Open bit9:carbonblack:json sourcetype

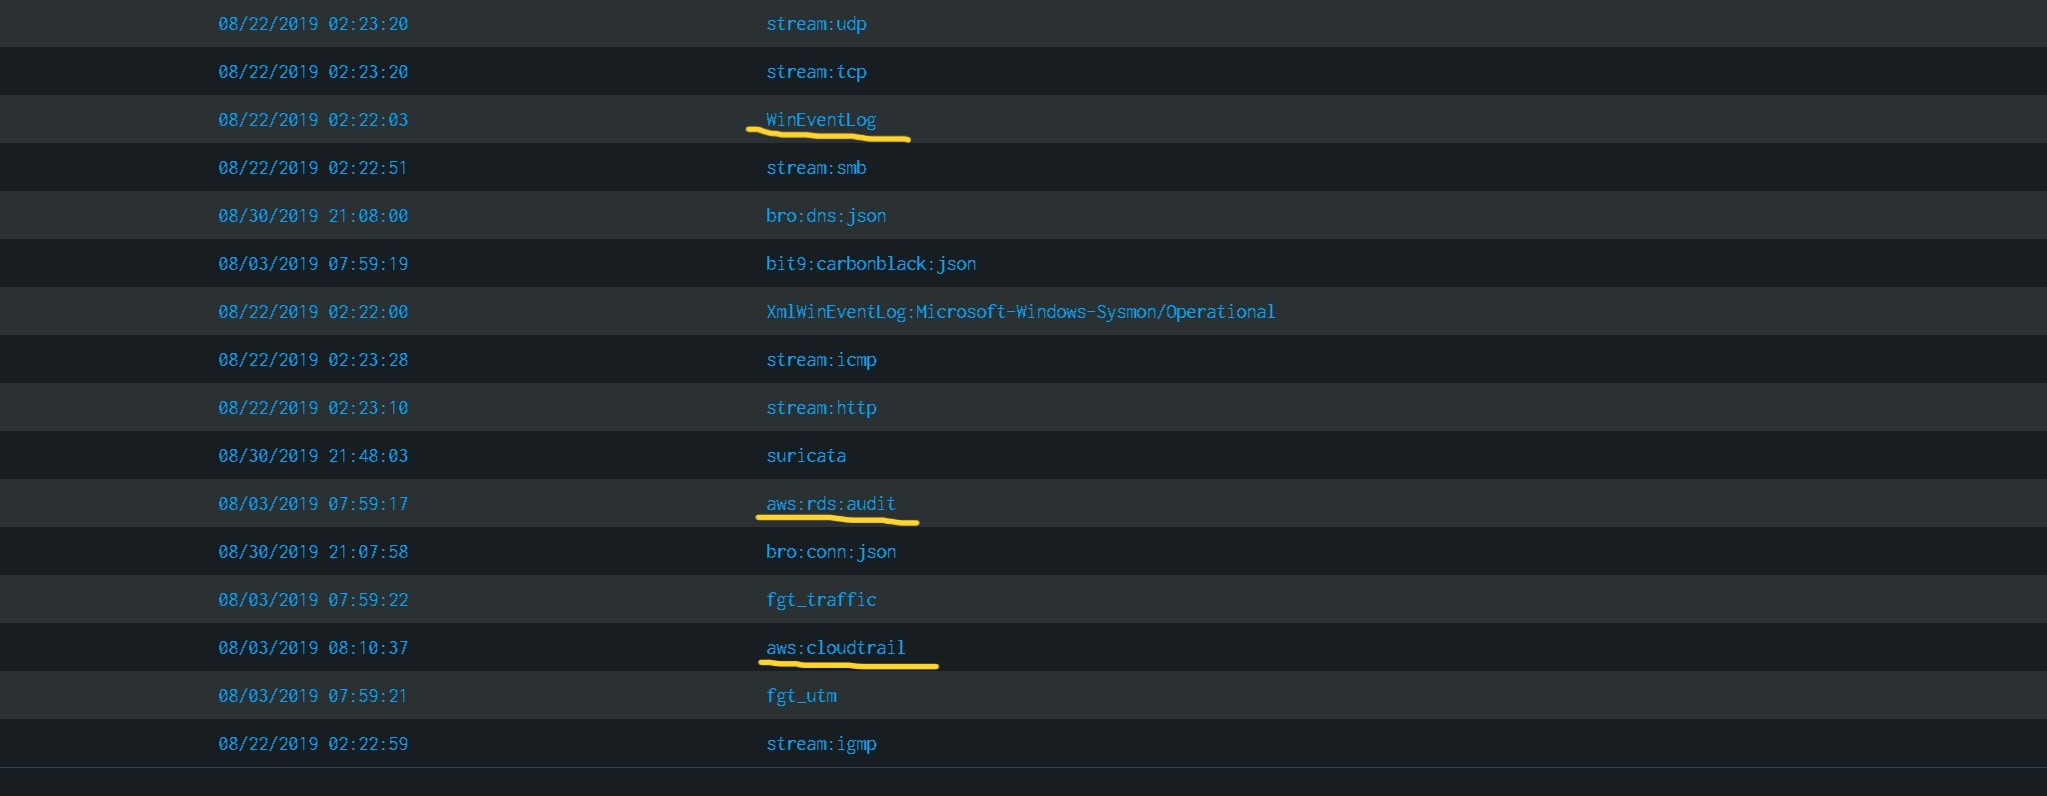[871, 264]
